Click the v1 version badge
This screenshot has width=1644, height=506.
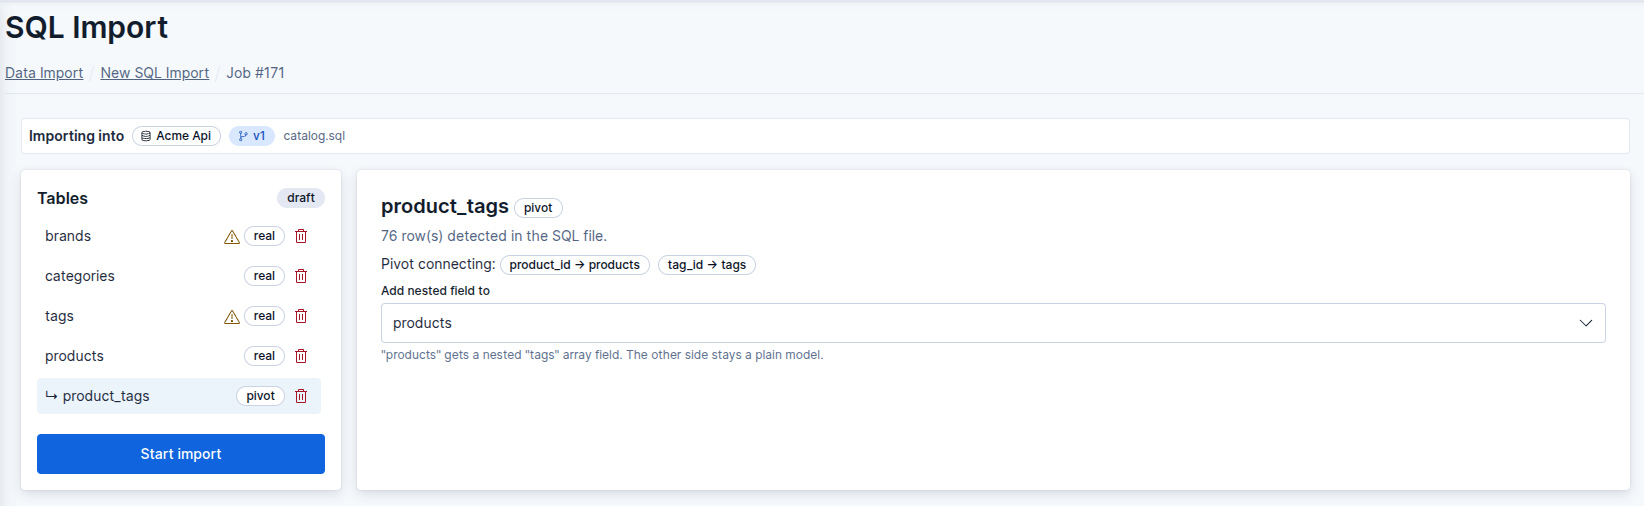tap(252, 136)
